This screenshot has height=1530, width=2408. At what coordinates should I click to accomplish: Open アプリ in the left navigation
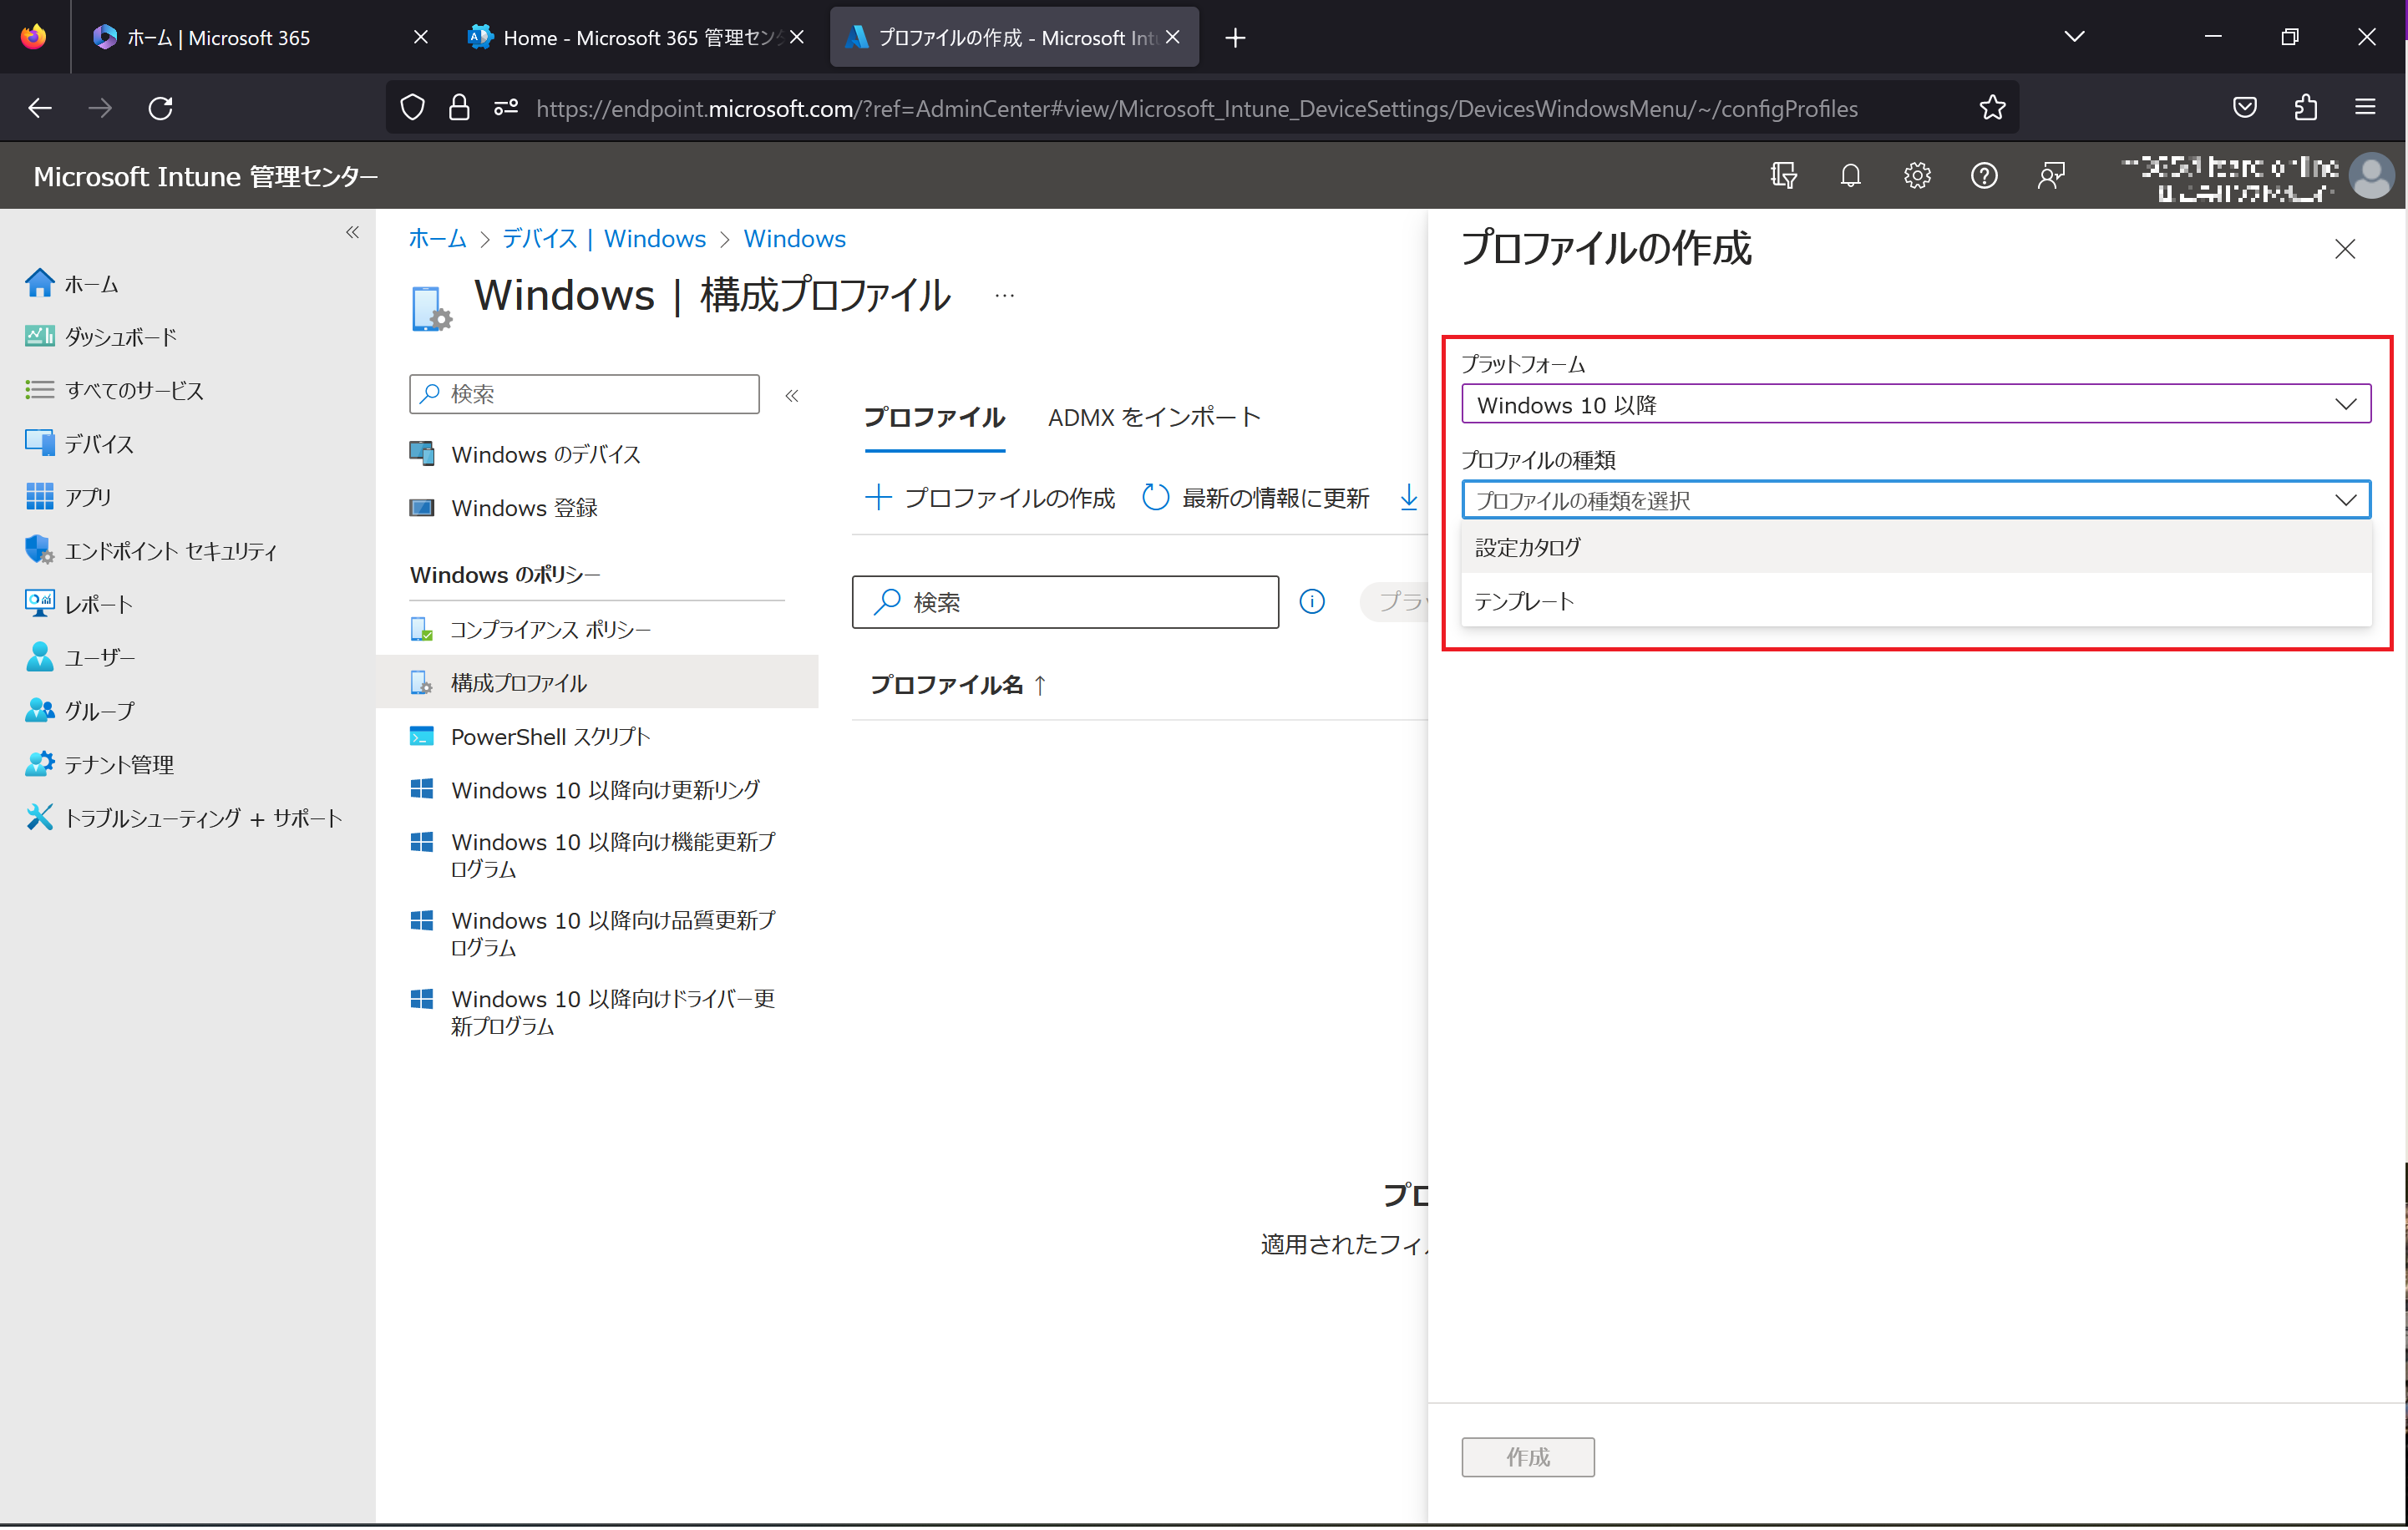pyautogui.click(x=68, y=497)
